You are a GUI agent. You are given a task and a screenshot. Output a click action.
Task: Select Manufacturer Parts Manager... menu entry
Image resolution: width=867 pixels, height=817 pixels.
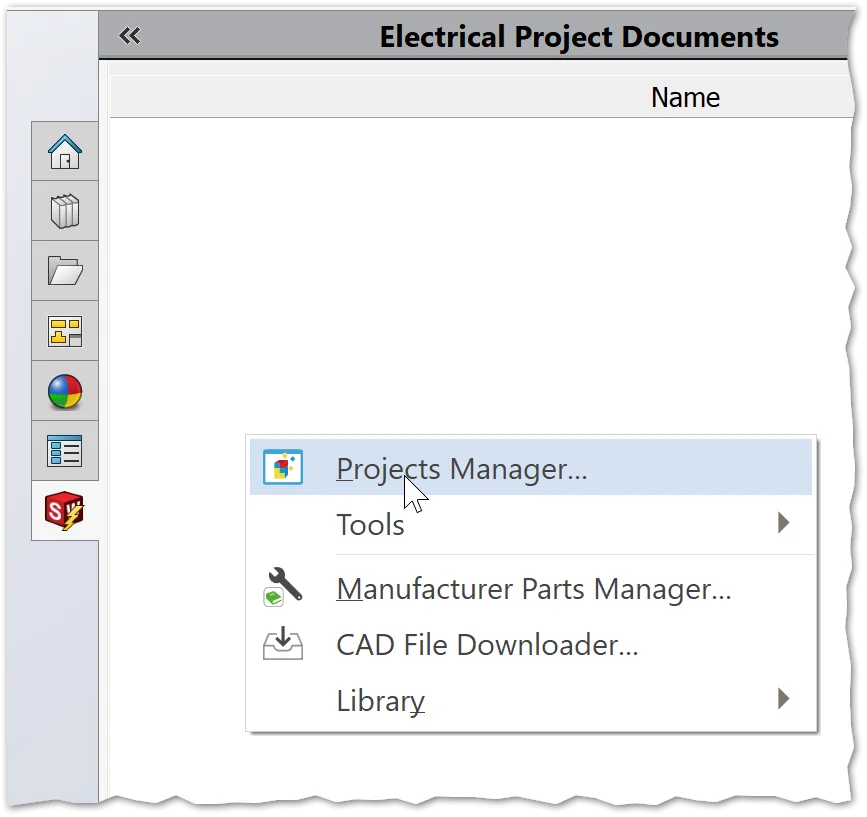tap(533, 589)
